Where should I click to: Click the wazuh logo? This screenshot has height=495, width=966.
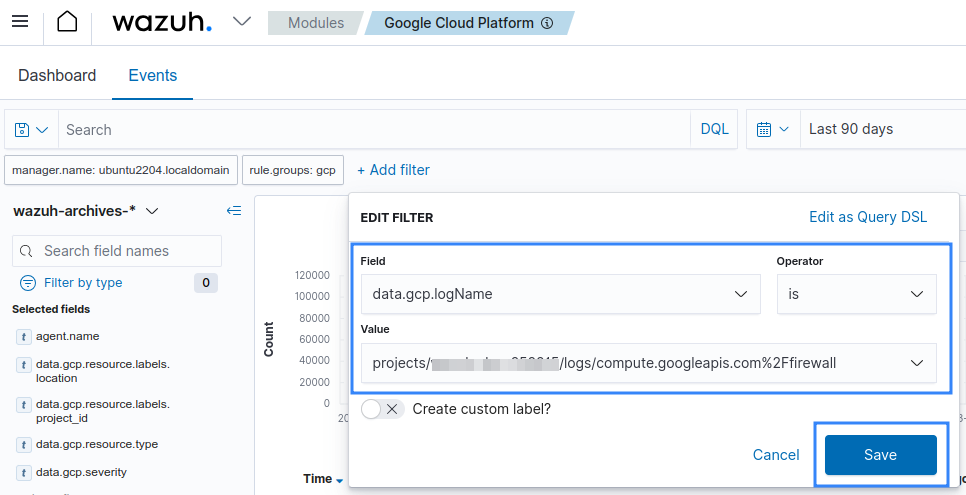162,22
